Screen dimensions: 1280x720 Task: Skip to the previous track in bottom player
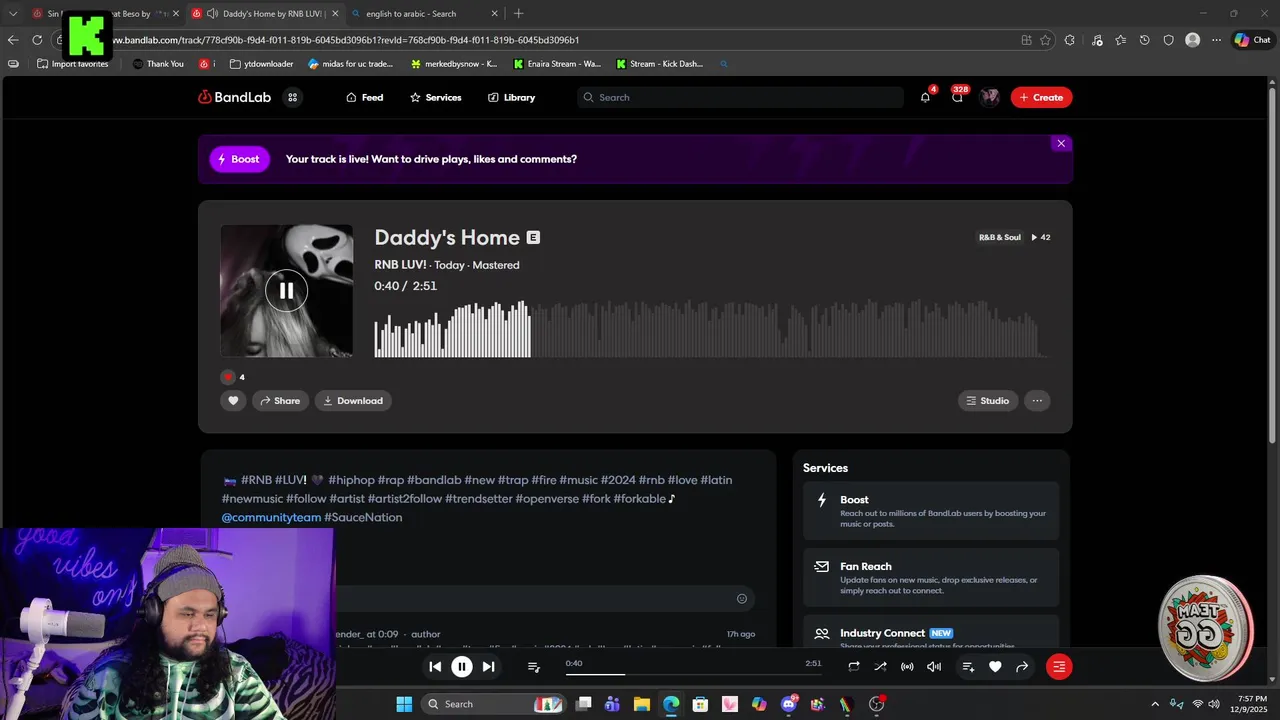tap(435, 667)
